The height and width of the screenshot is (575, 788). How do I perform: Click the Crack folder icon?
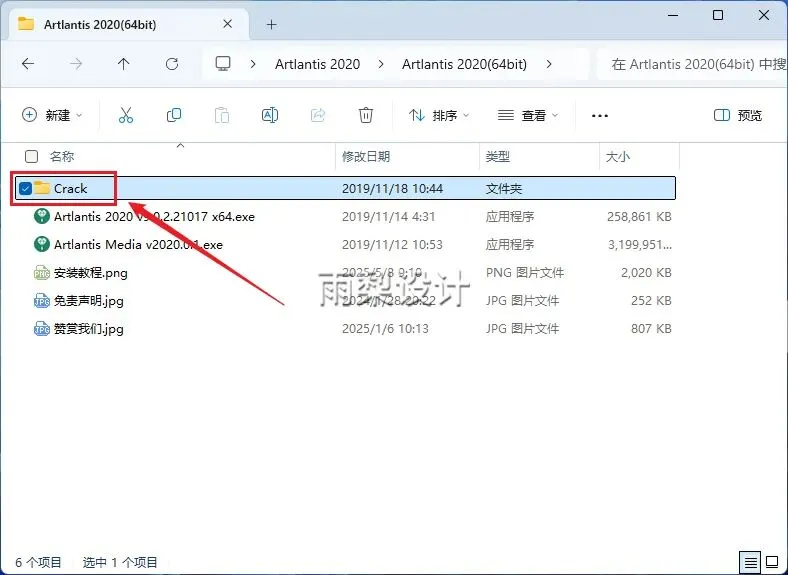tap(42, 188)
